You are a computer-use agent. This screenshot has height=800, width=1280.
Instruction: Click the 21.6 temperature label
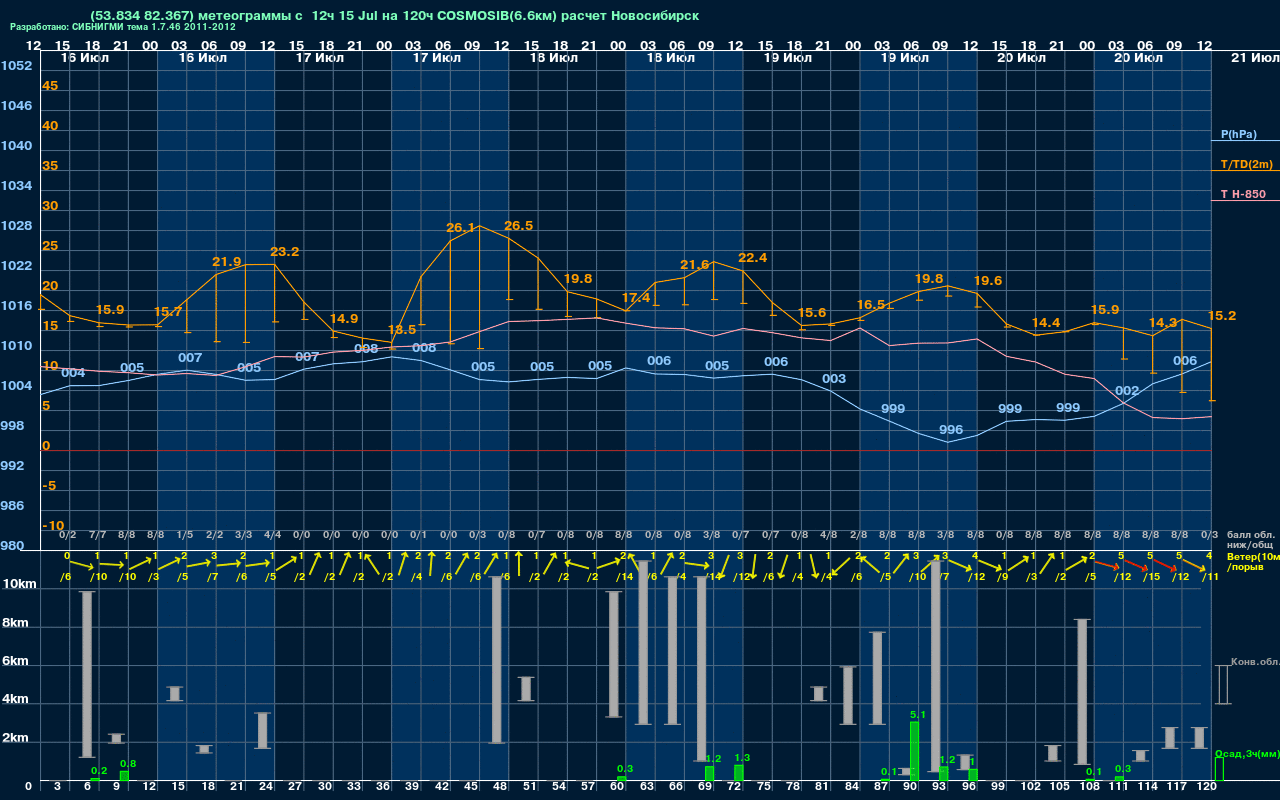click(694, 265)
